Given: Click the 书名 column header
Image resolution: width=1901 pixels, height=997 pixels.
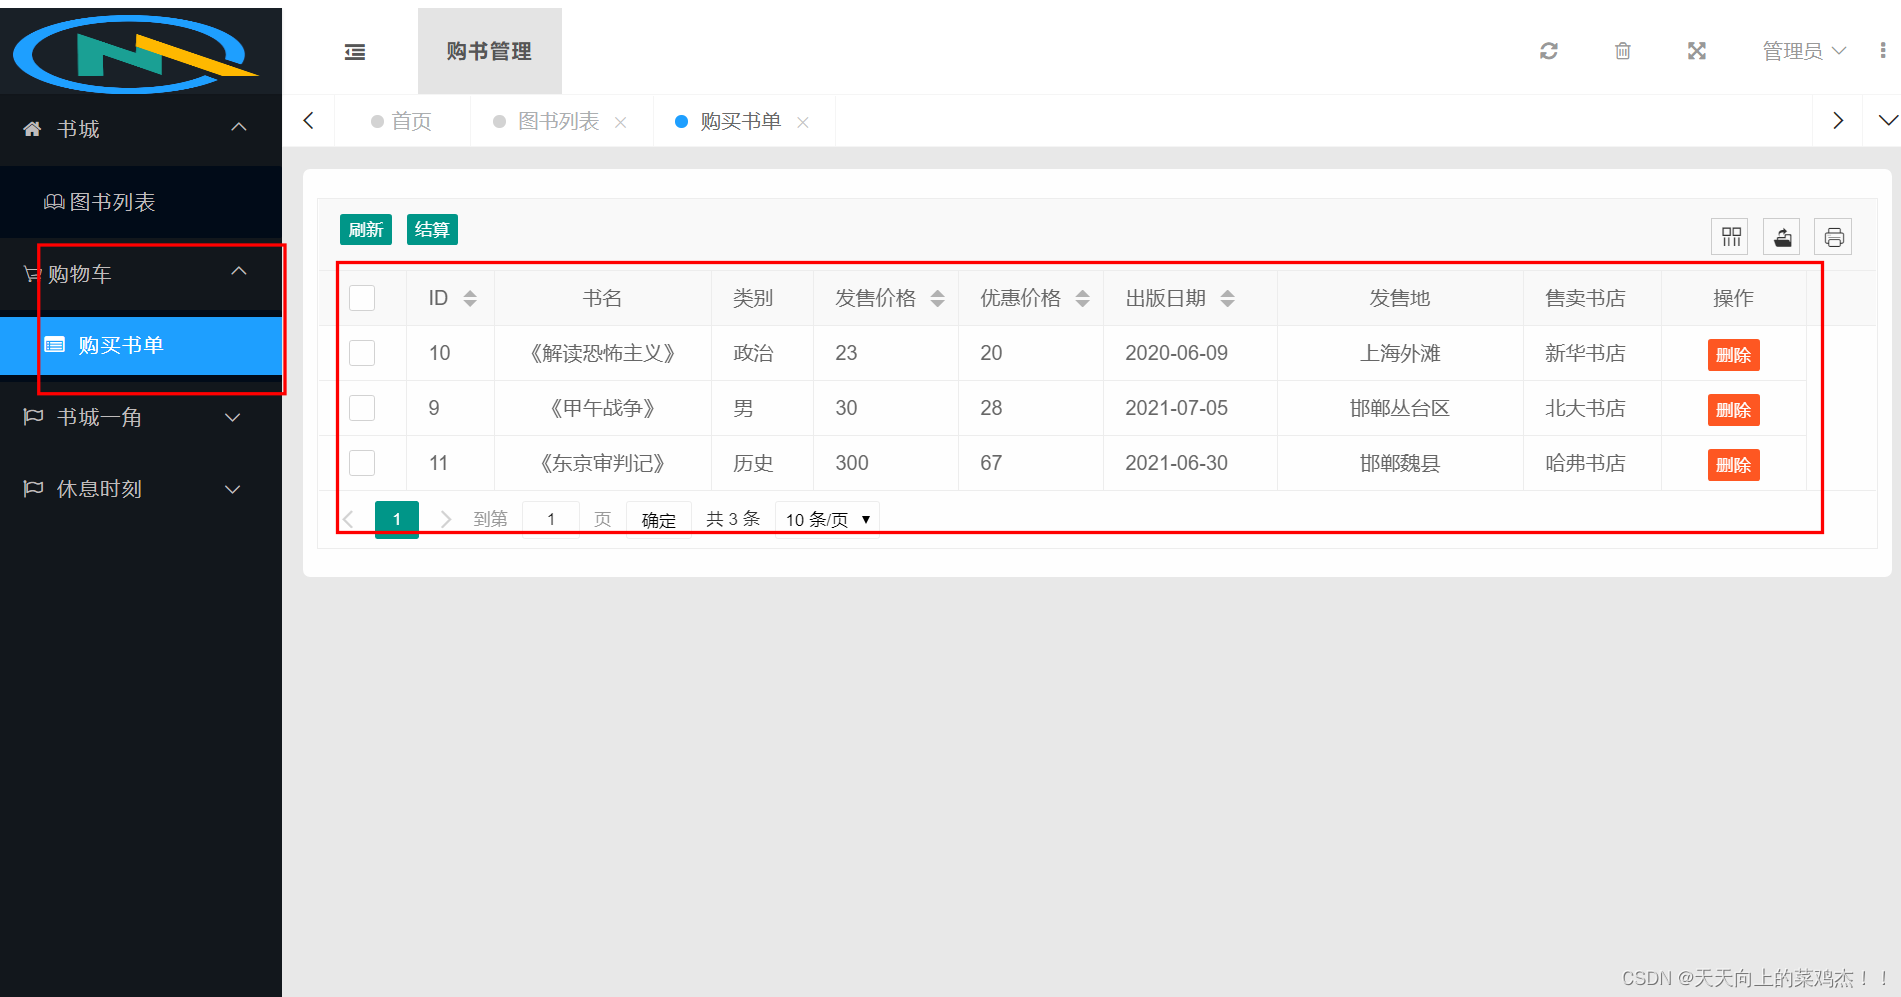Looking at the screenshot, I should point(602,298).
